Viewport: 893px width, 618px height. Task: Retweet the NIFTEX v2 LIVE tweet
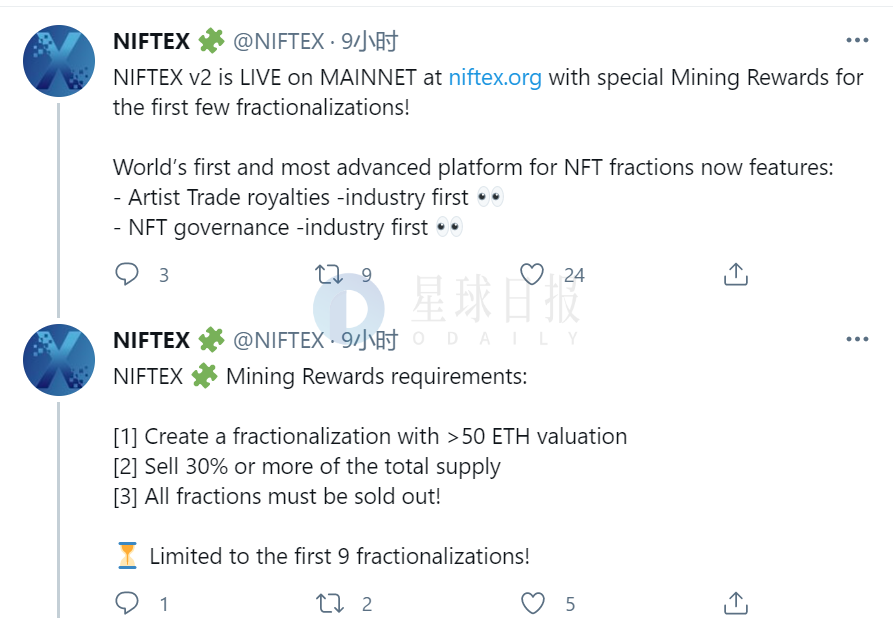click(x=329, y=275)
